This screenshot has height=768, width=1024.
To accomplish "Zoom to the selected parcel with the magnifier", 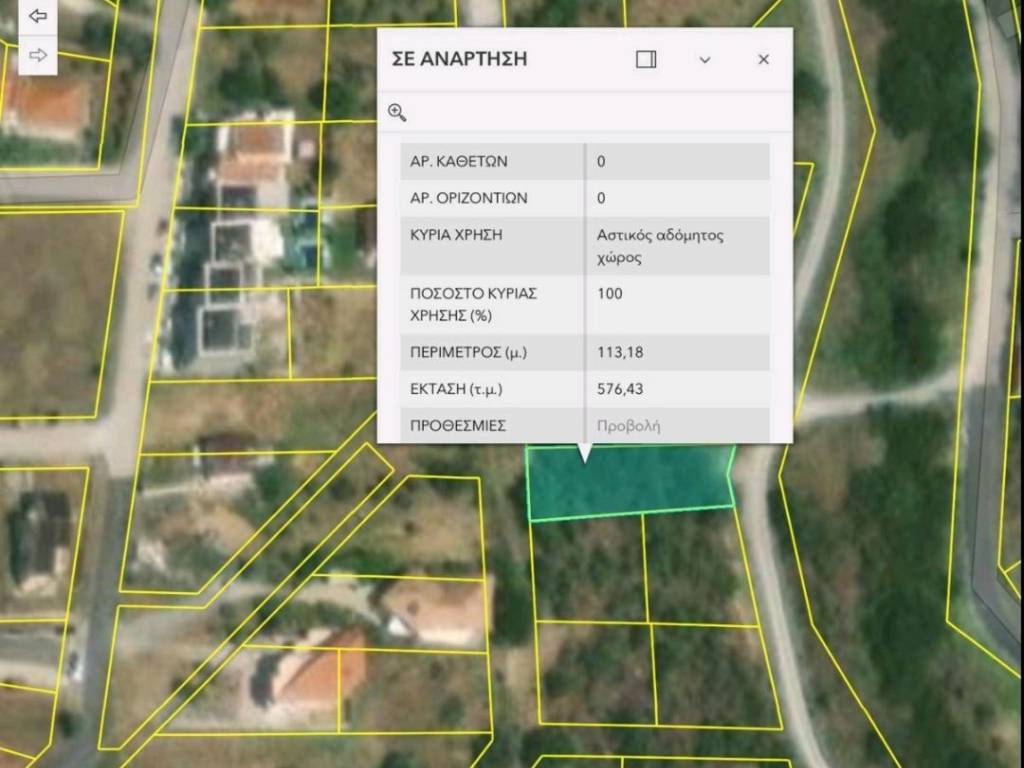I will [397, 112].
